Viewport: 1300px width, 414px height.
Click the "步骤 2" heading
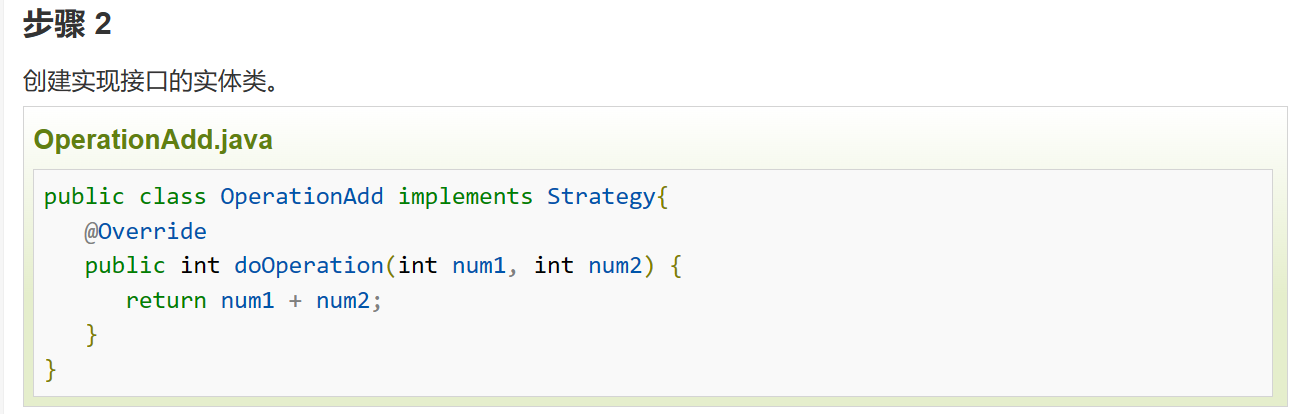pos(67,25)
